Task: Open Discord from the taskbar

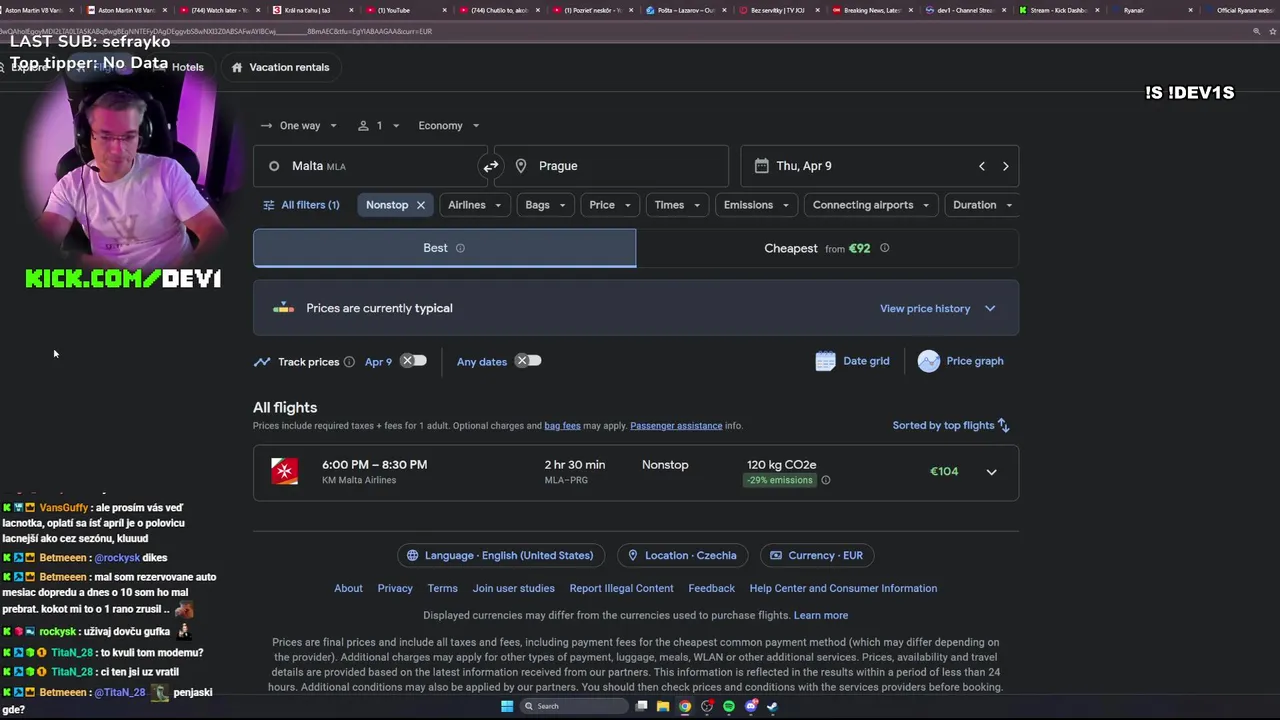Action: 751,706
